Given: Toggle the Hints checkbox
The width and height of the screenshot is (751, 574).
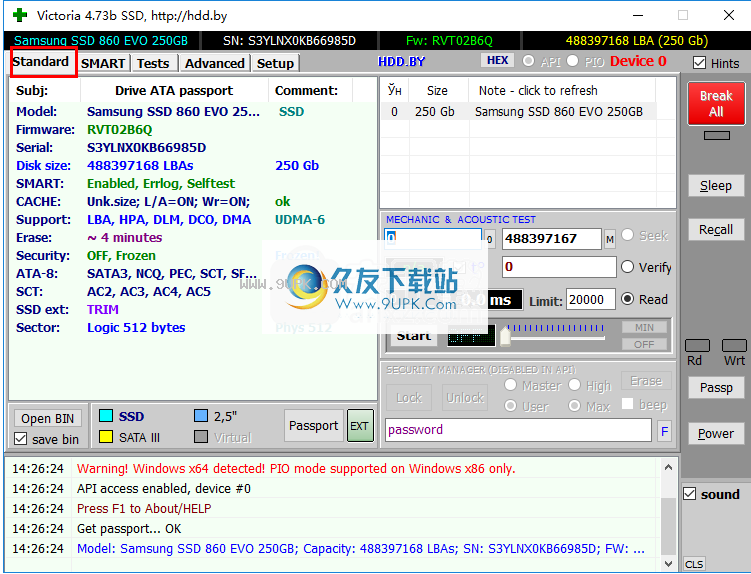Looking at the screenshot, I should coord(699,63).
